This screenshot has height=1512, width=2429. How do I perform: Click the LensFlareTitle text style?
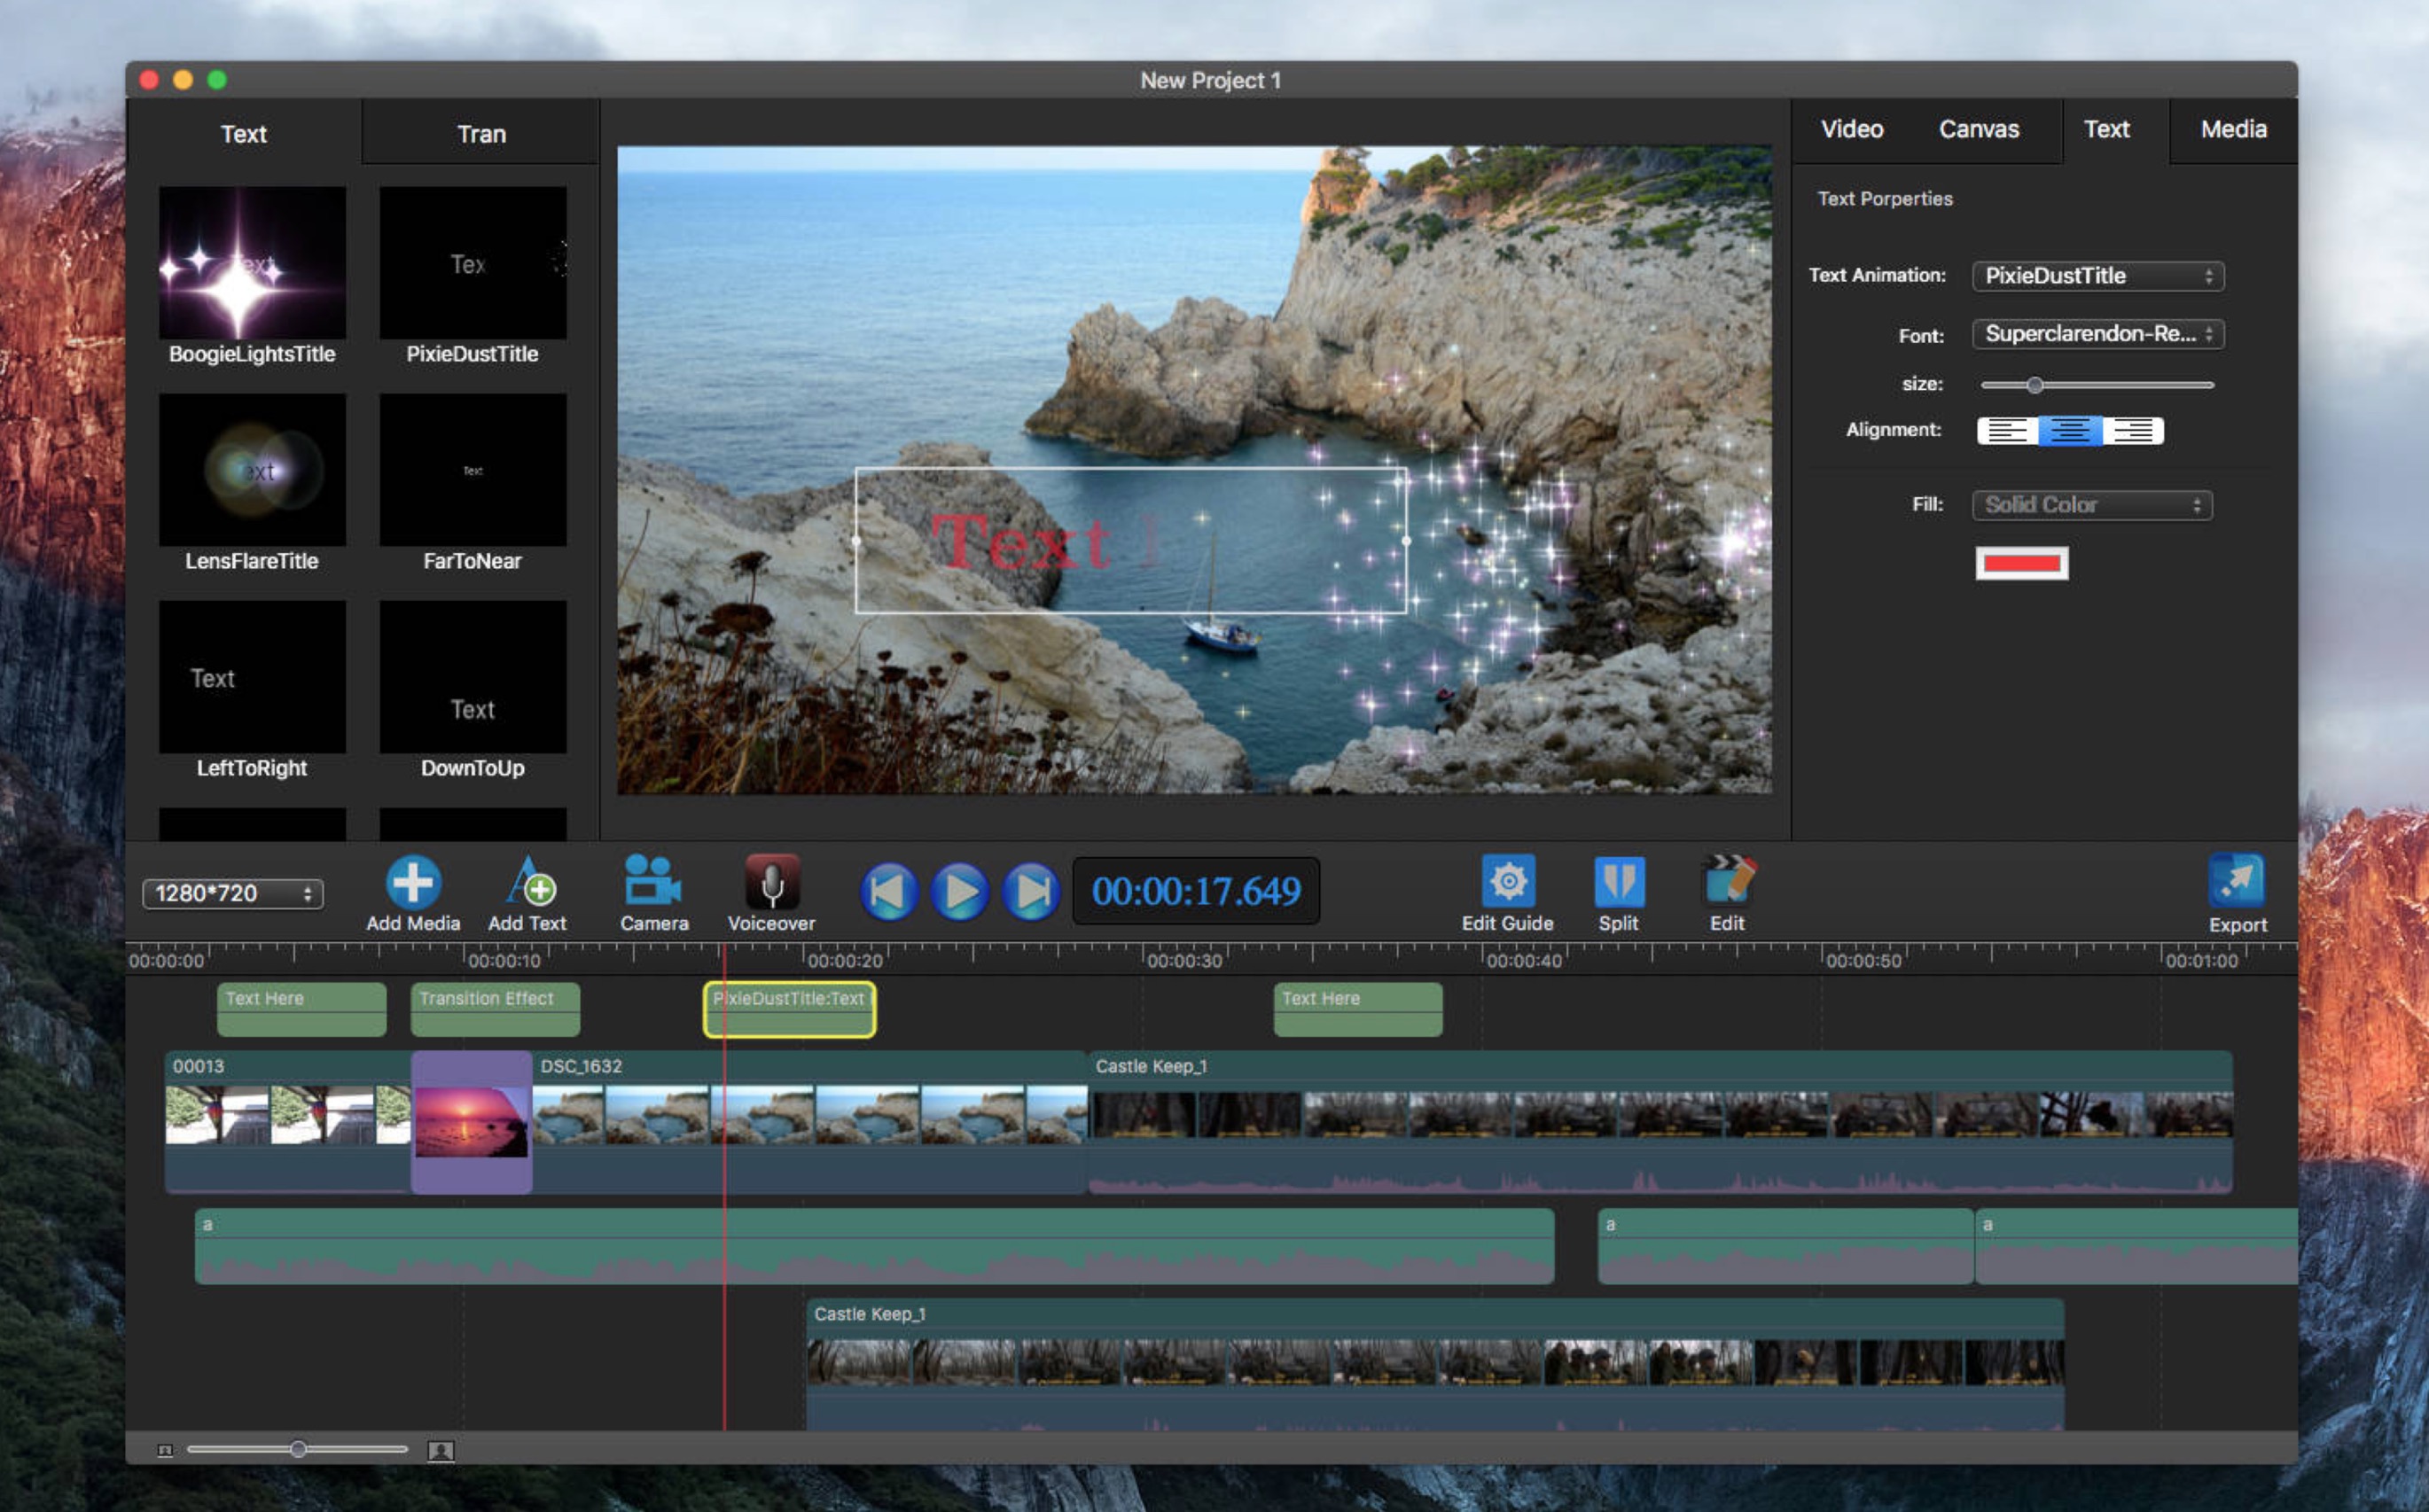(x=251, y=489)
